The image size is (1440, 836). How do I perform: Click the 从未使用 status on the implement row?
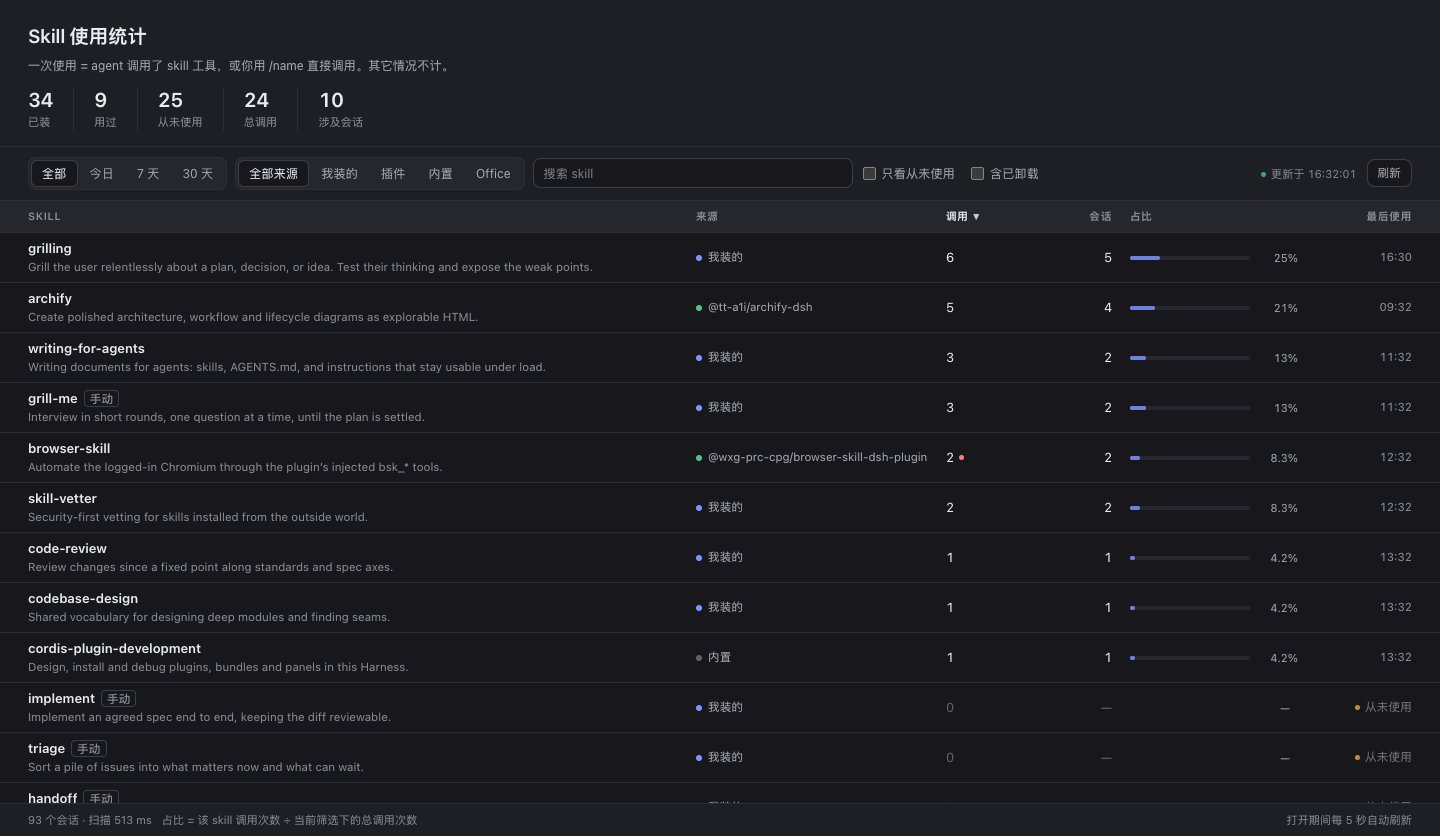[1383, 707]
